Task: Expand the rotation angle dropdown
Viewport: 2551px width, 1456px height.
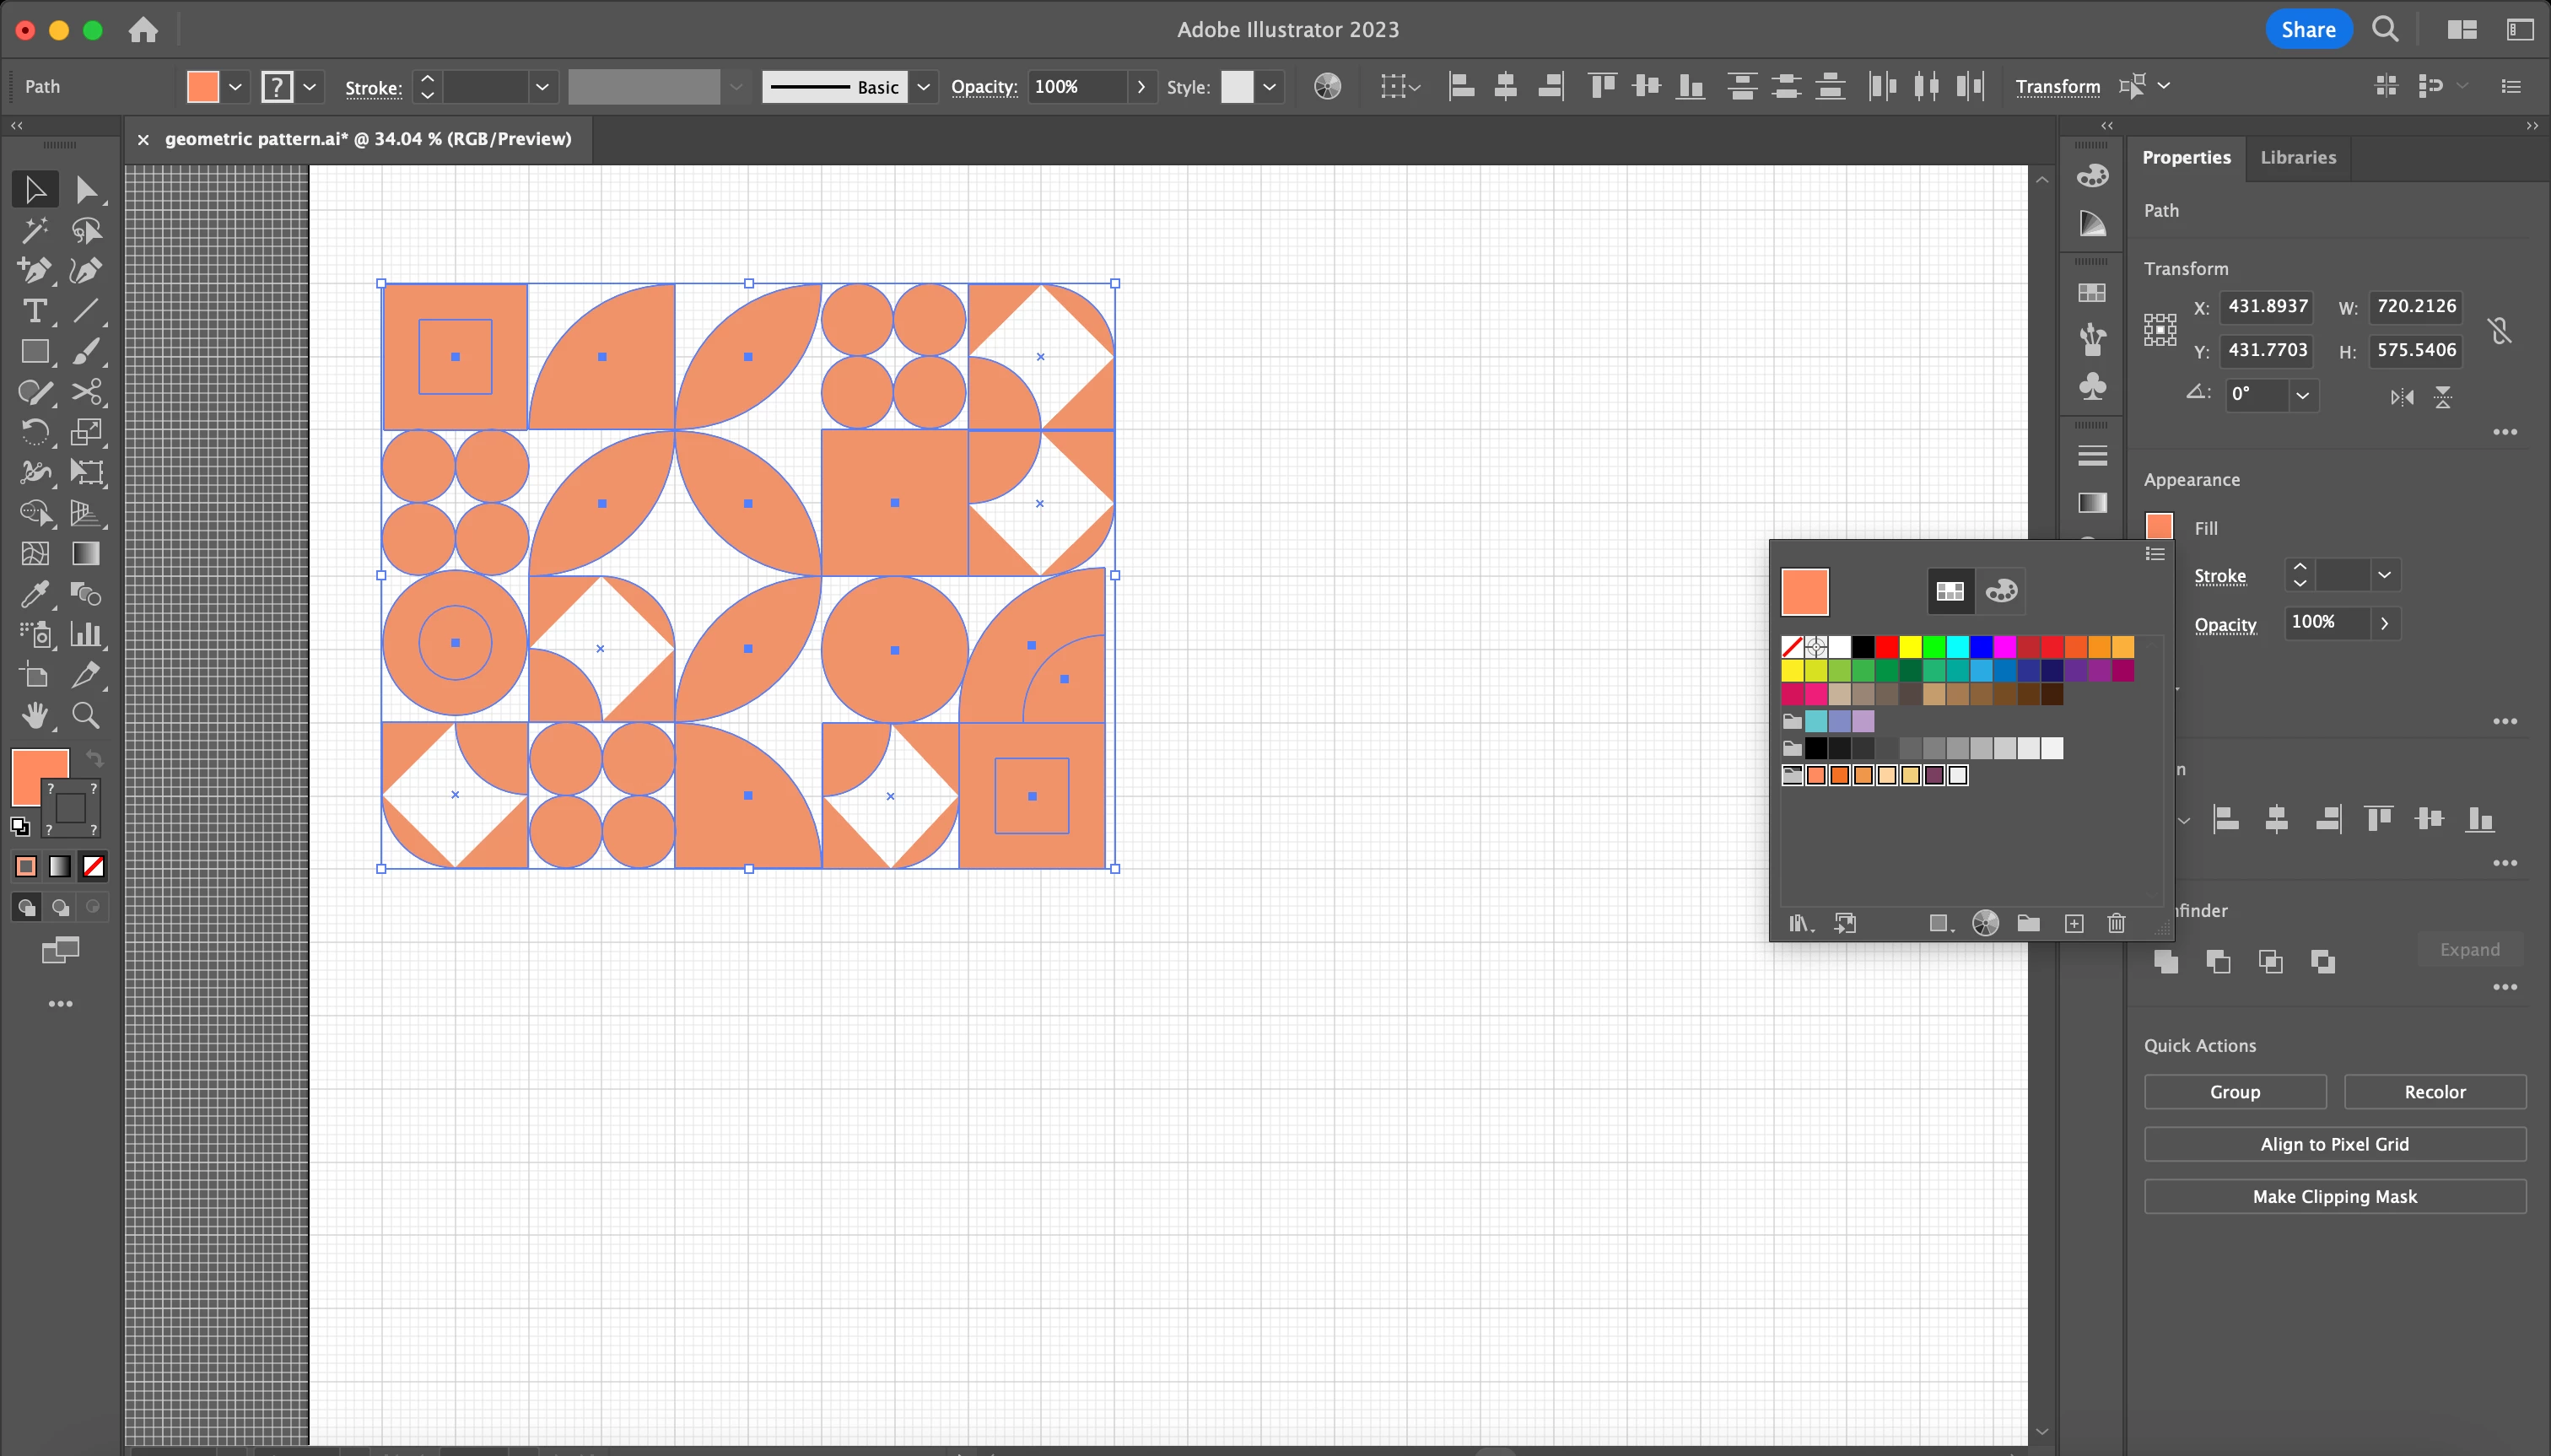Action: tap(2302, 394)
